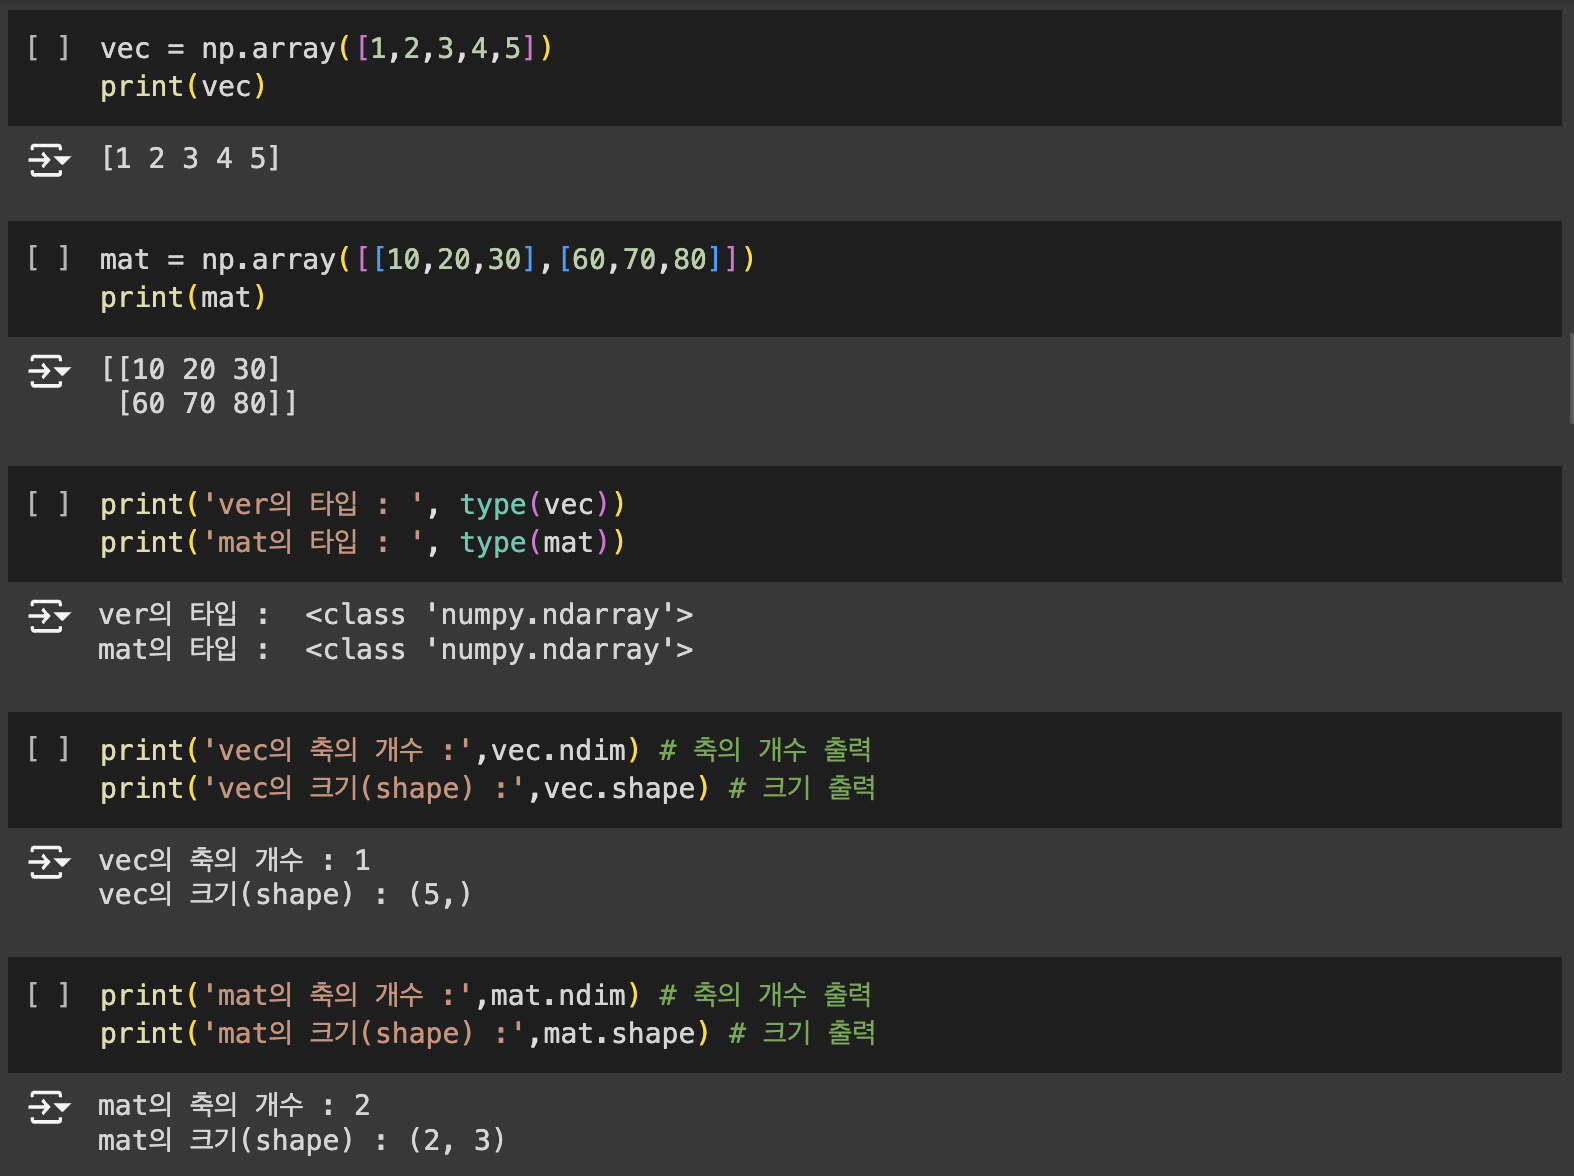Viewport: 1574px width, 1176px height.
Task: Open output options for the mat array output
Action: pos(49,371)
